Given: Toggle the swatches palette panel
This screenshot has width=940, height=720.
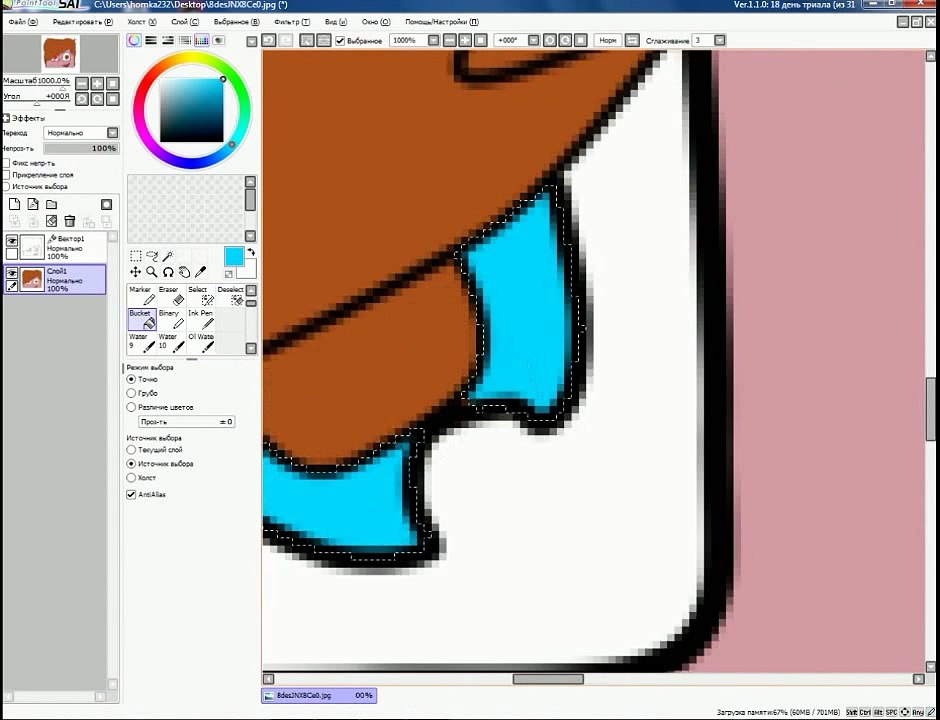Looking at the screenshot, I should coord(202,40).
